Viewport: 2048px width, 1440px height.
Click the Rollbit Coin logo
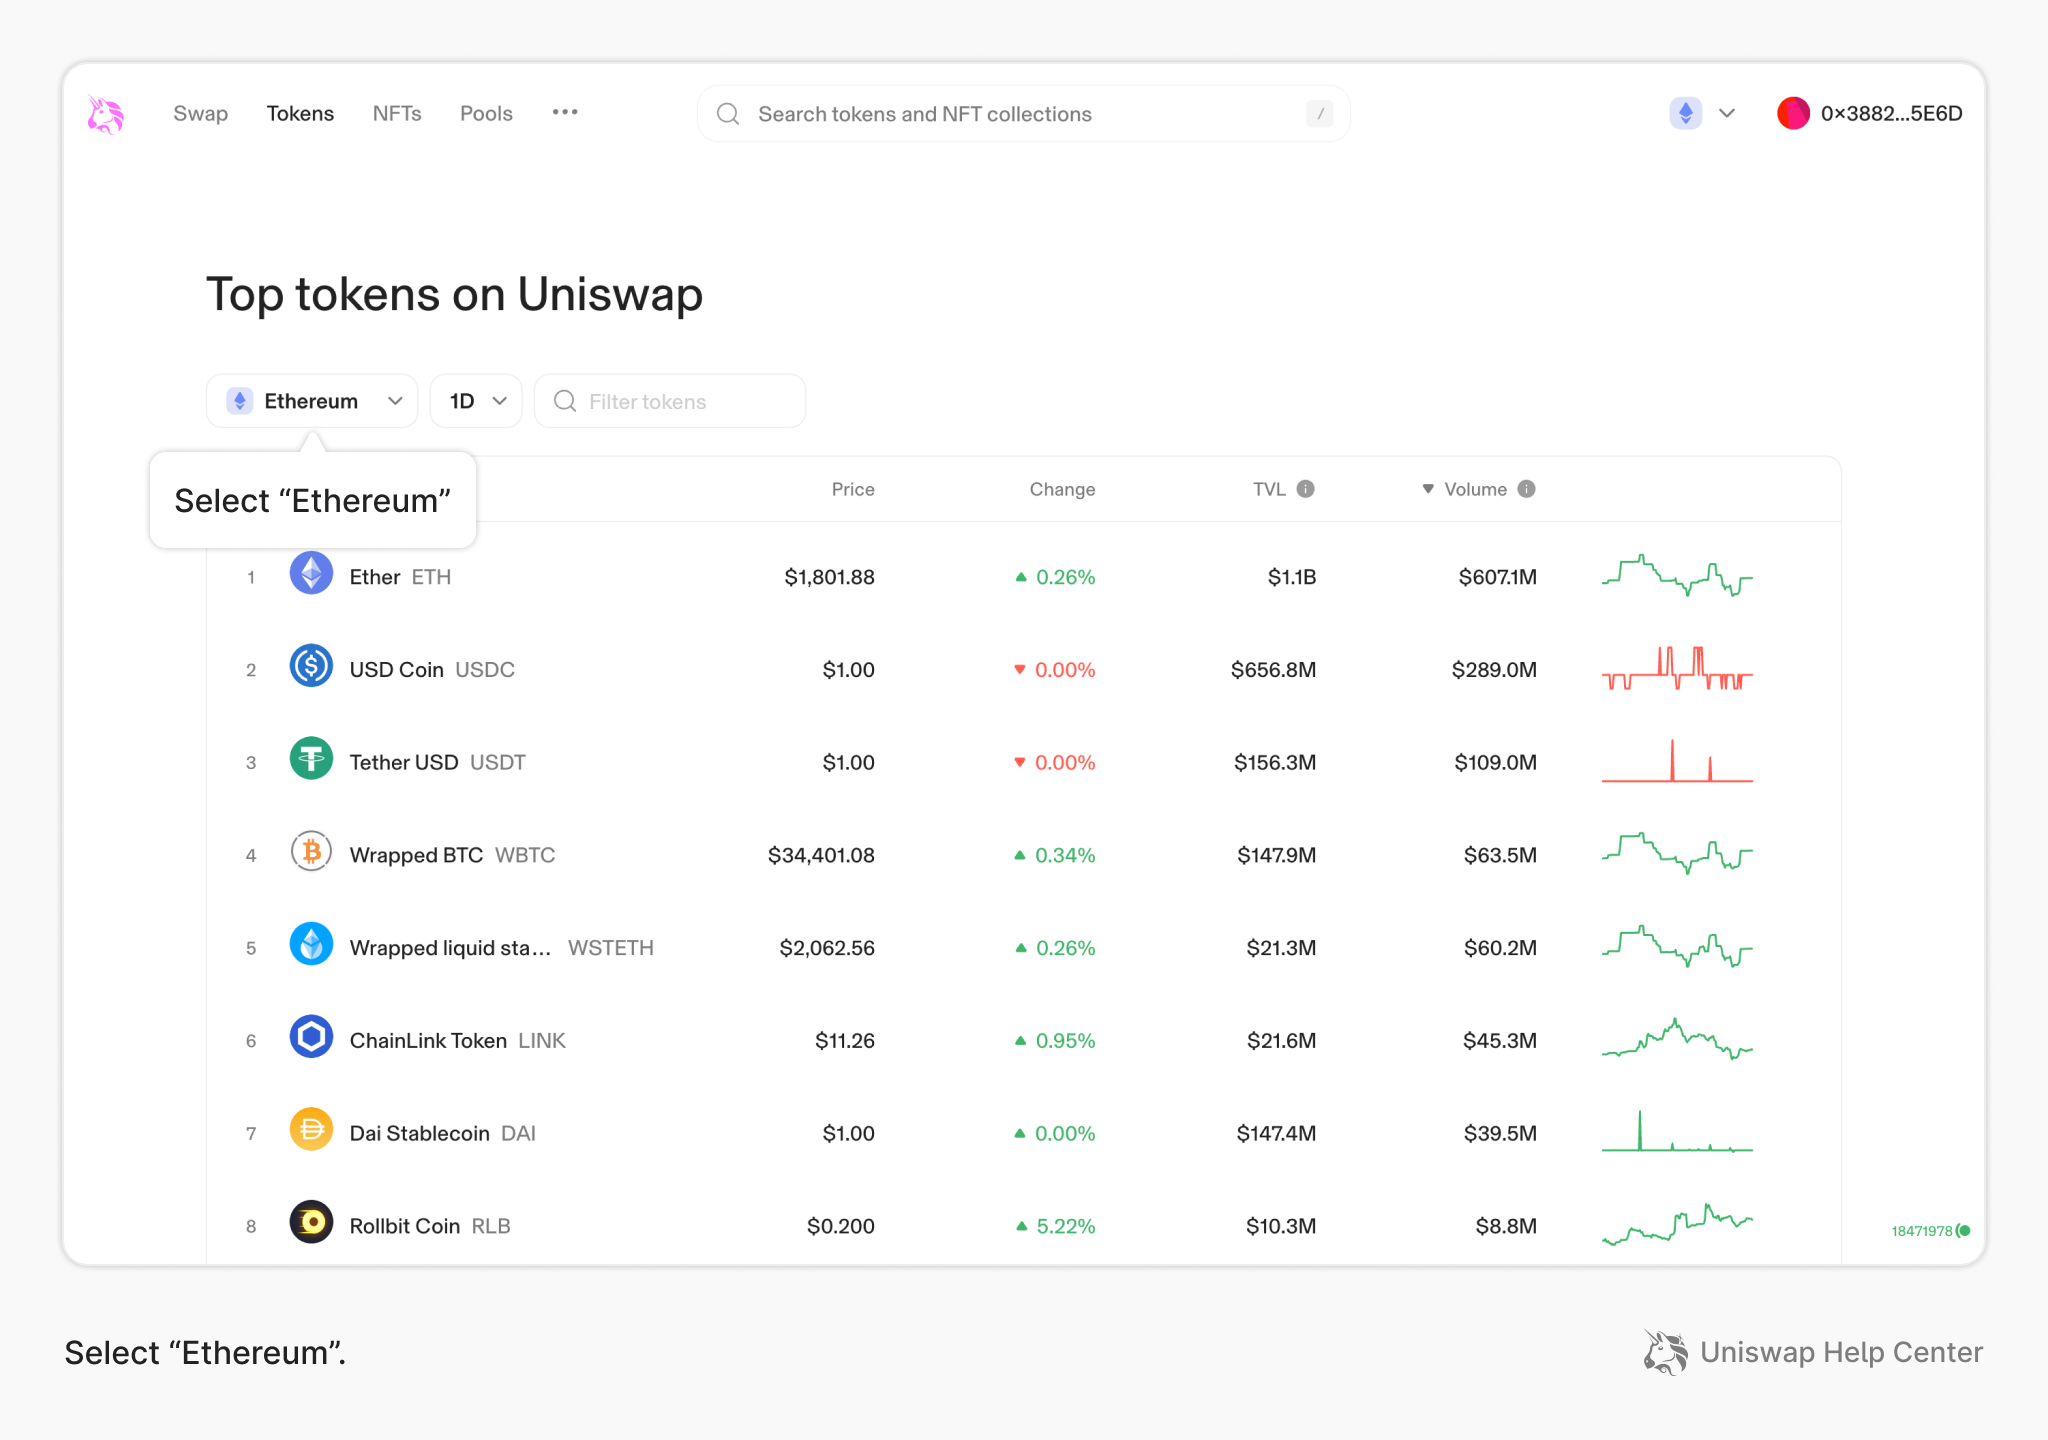click(x=311, y=1222)
